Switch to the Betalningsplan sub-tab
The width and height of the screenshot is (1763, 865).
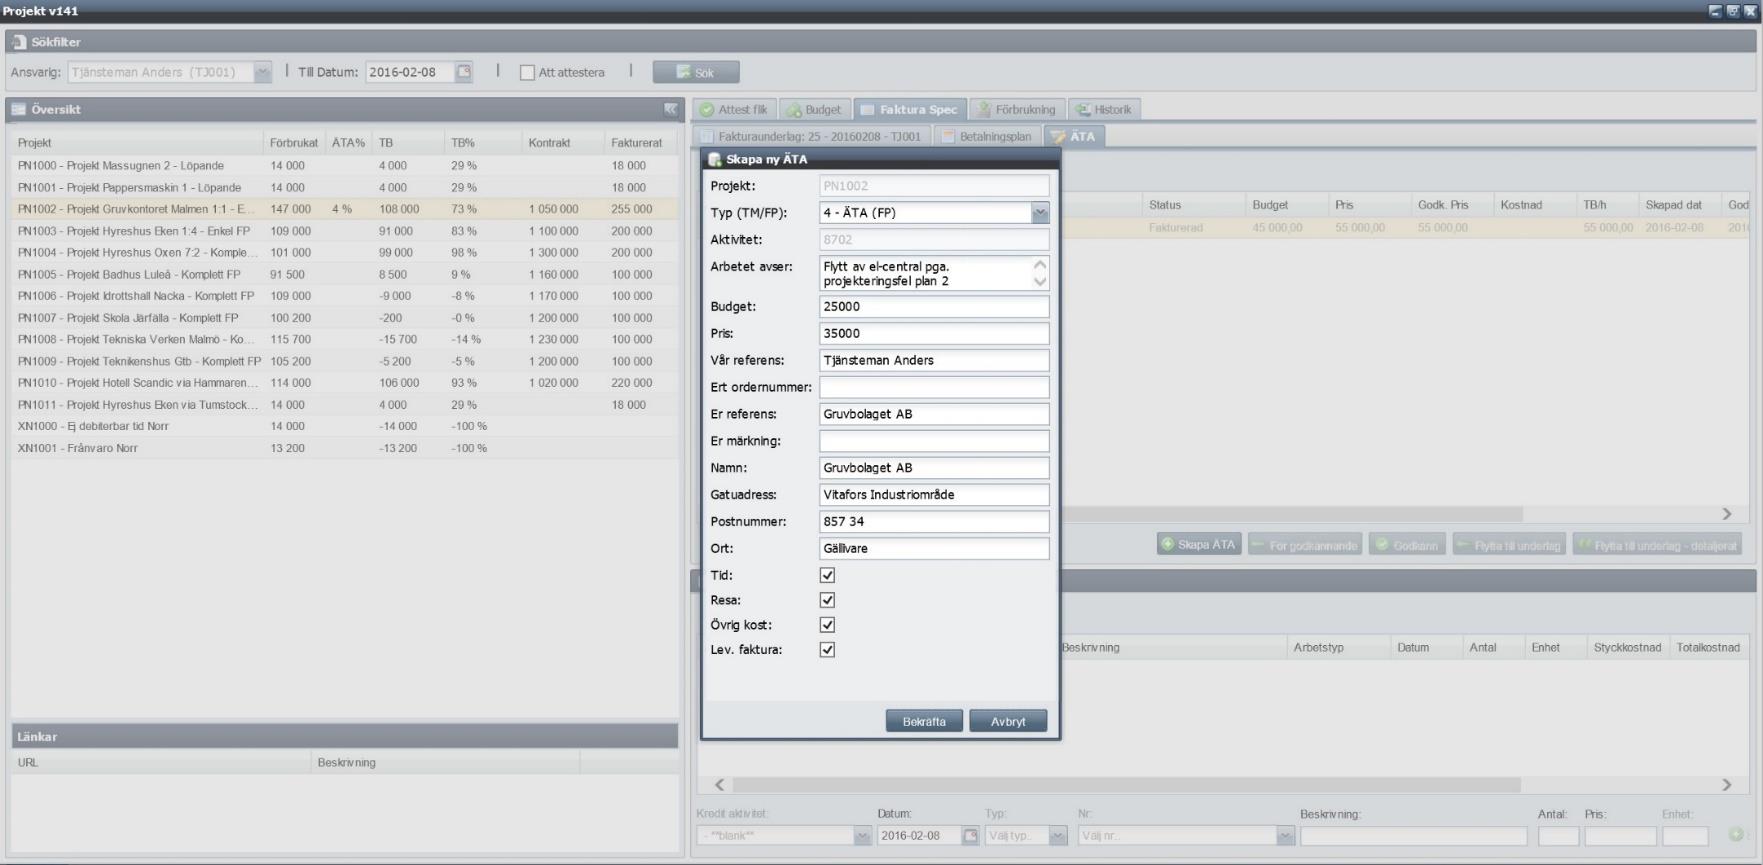coord(986,137)
